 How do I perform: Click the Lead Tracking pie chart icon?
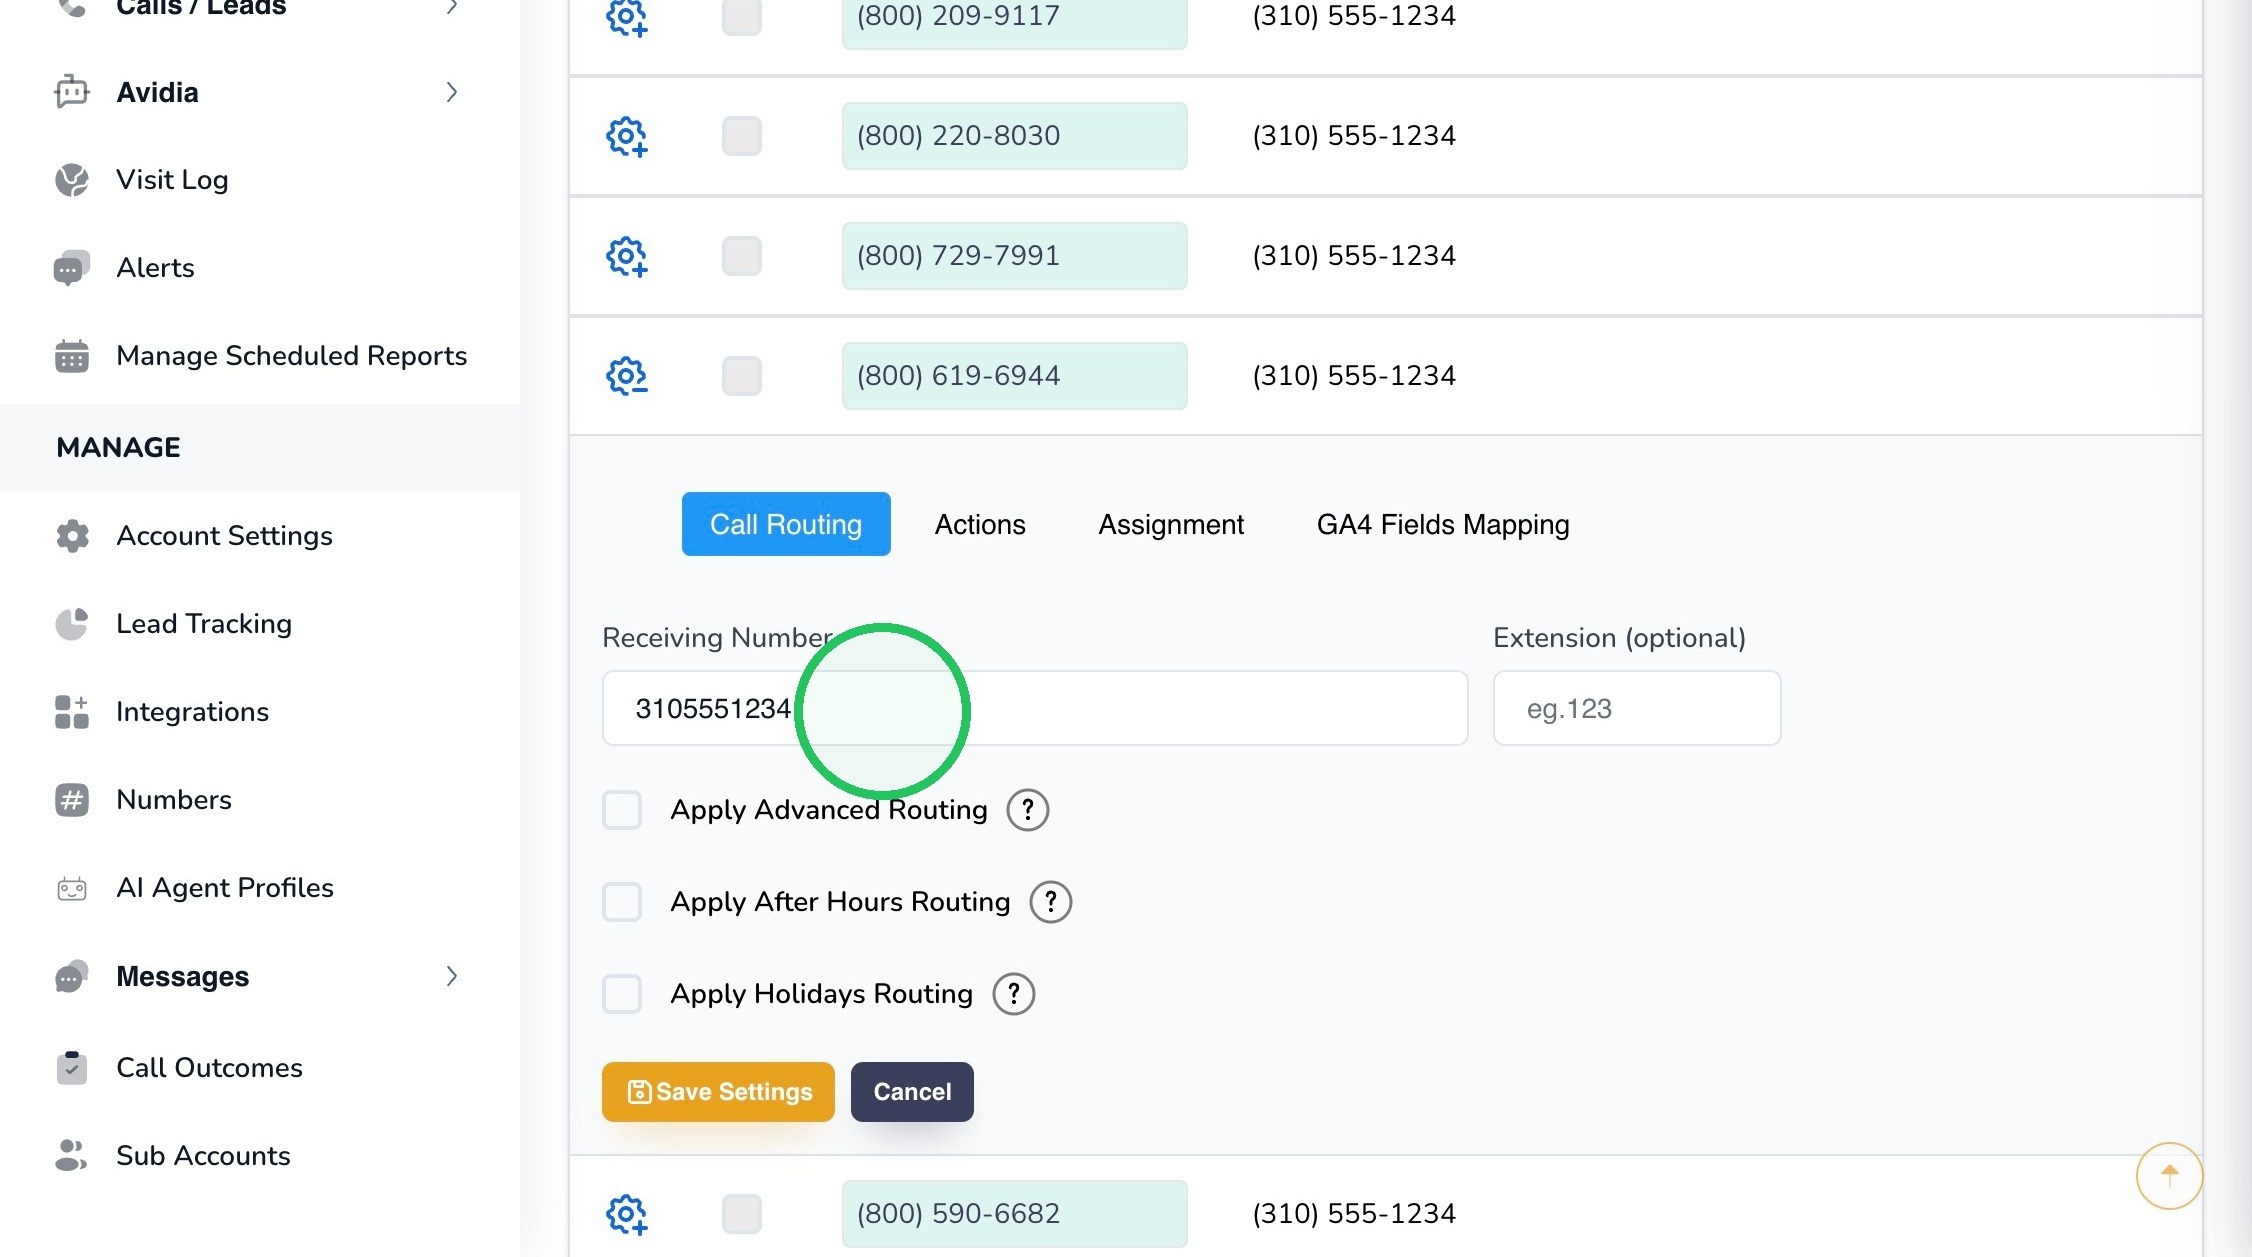point(72,624)
